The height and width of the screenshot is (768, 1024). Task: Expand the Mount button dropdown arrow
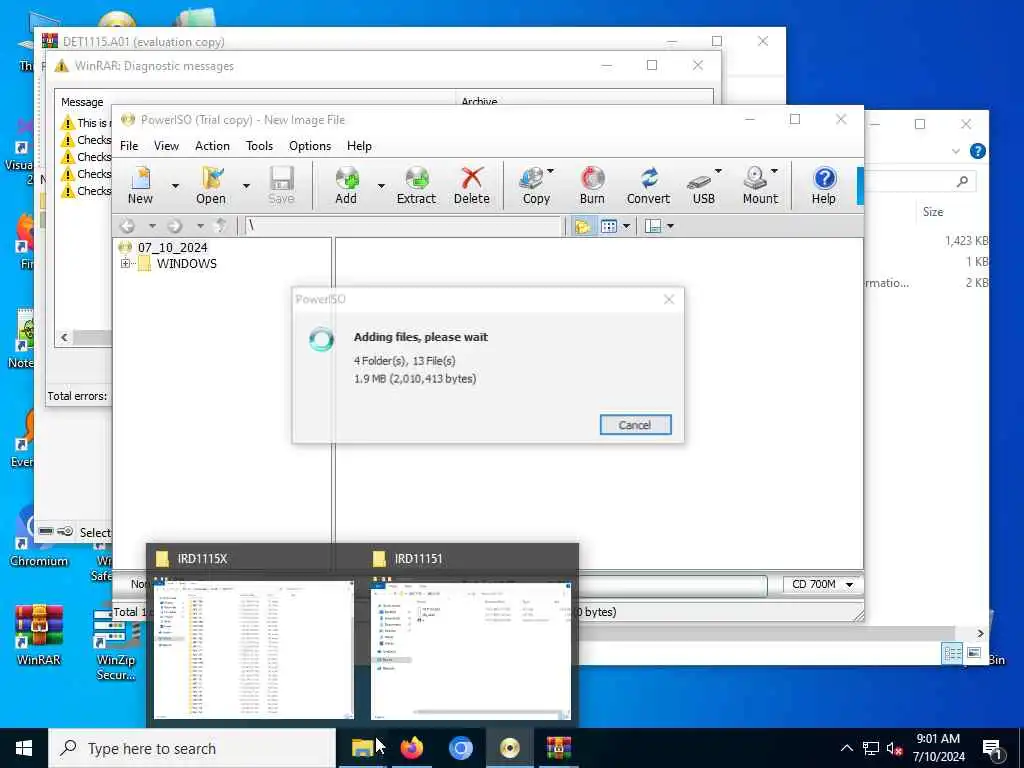(x=775, y=171)
